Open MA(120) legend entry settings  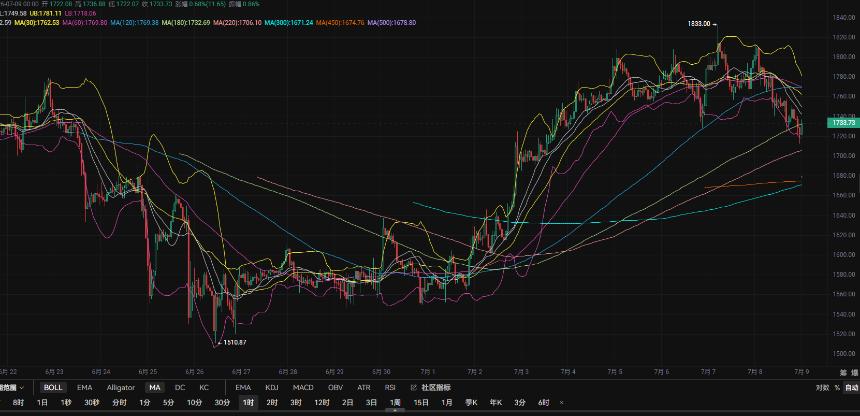pyautogui.click(x=135, y=23)
